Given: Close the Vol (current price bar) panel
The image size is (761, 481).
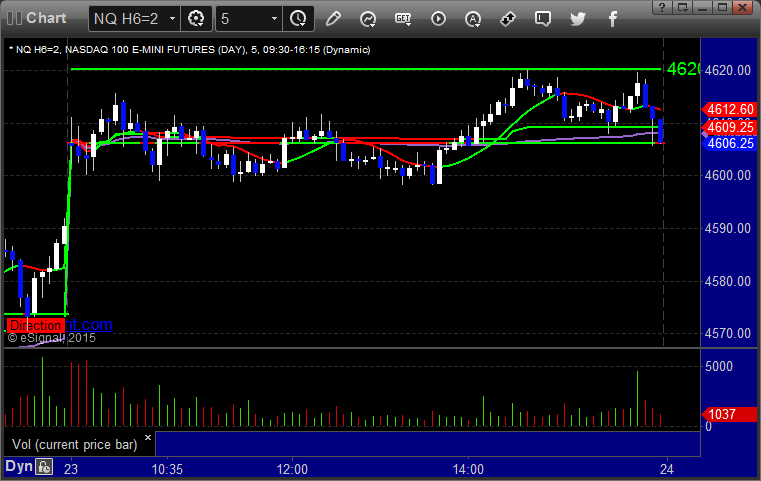Looking at the screenshot, I should pyautogui.click(x=148, y=437).
